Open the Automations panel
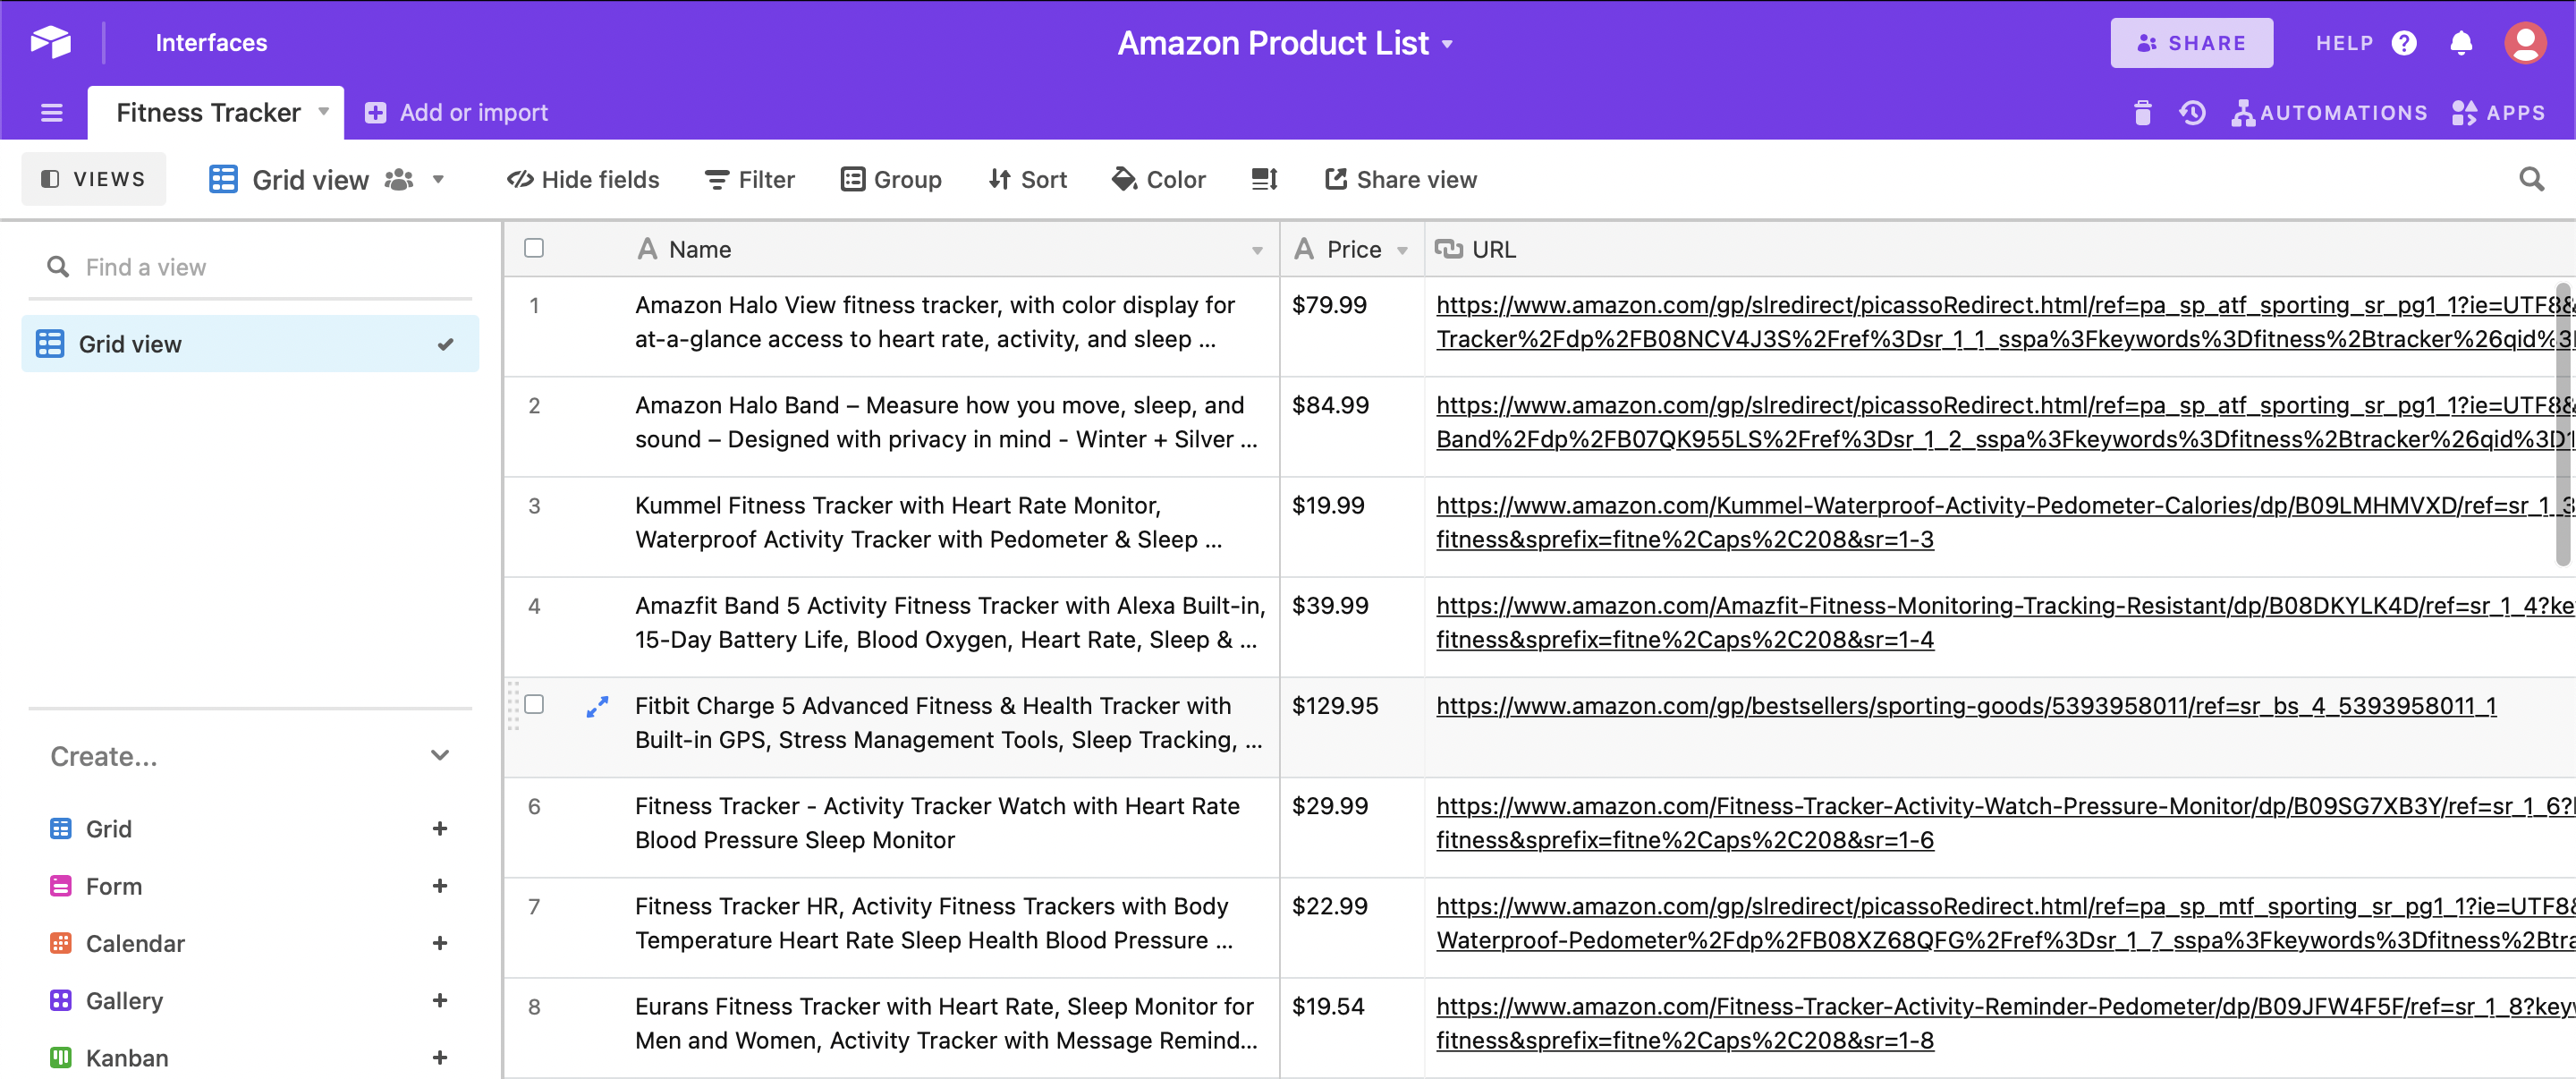This screenshot has height=1079, width=2576. pos(2330,112)
